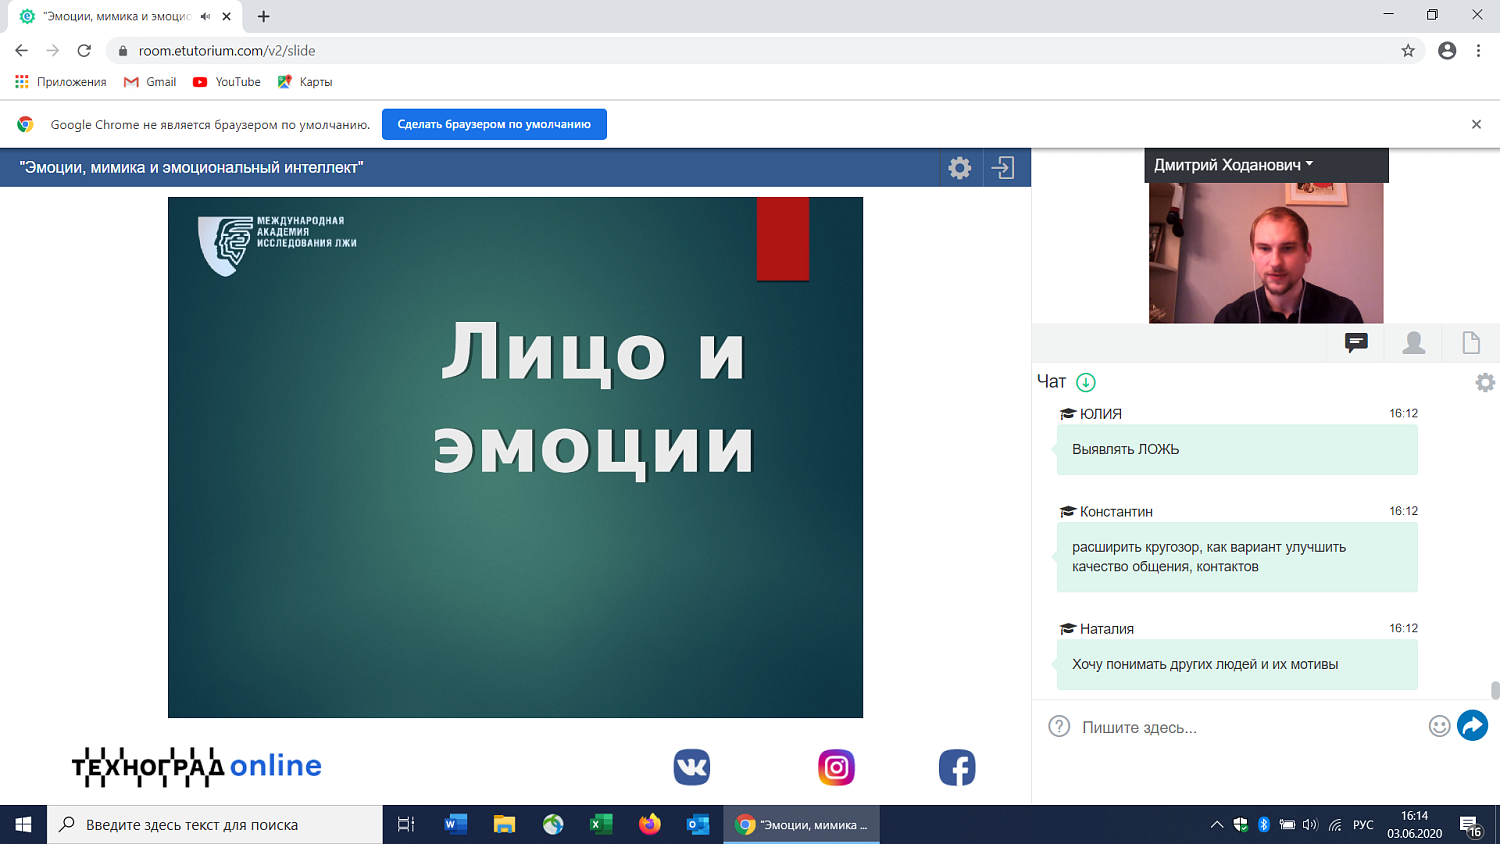Switch to the participants tab icon
Screen dimensions: 1500x844
point(1414,343)
